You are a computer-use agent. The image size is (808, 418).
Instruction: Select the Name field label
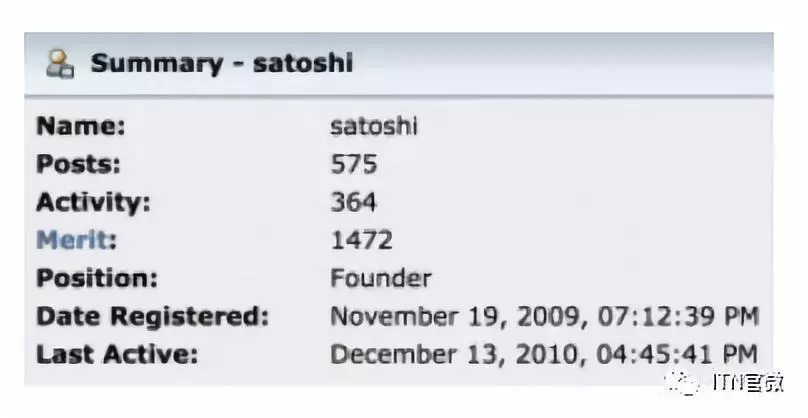(x=81, y=127)
